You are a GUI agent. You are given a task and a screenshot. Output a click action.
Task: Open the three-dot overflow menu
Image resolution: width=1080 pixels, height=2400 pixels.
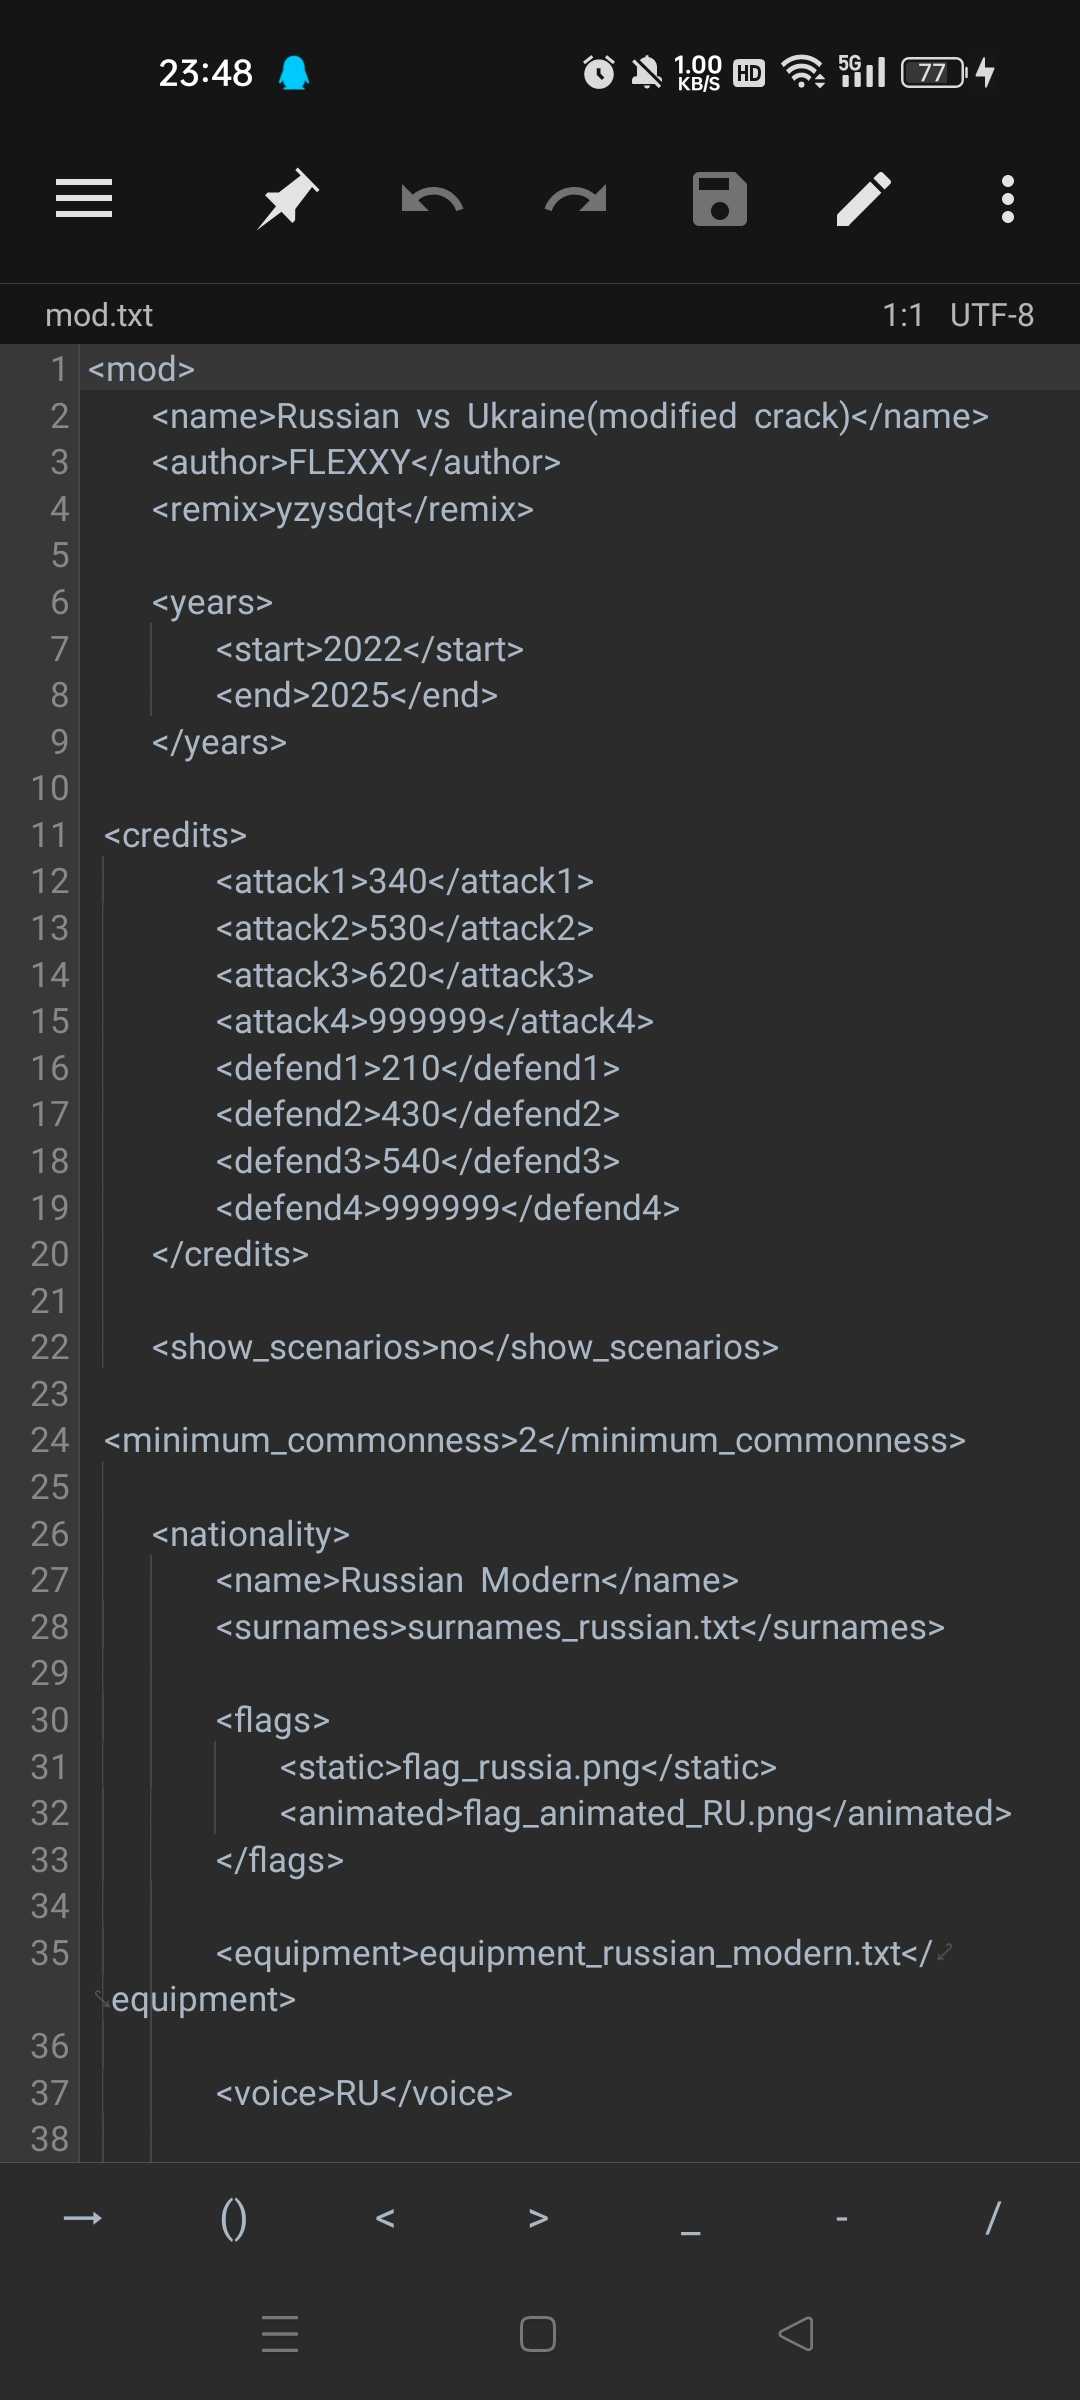pyautogui.click(x=1007, y=199)
